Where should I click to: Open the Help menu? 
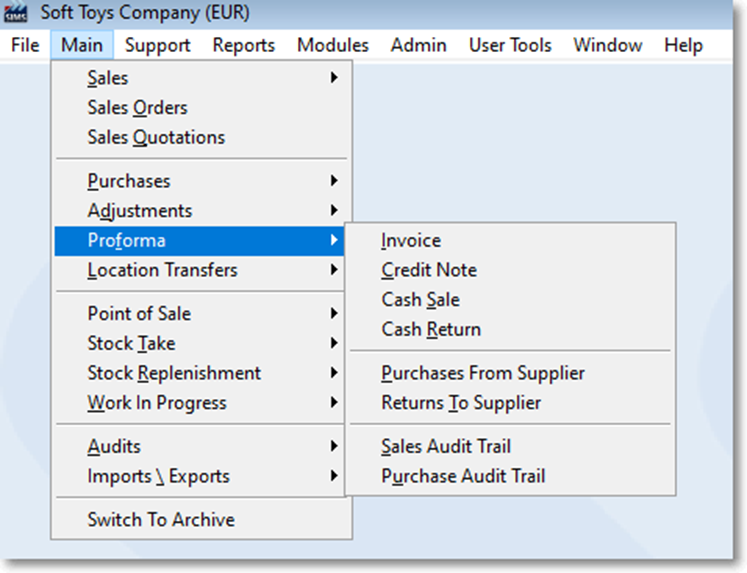click(x=683, y=45)
